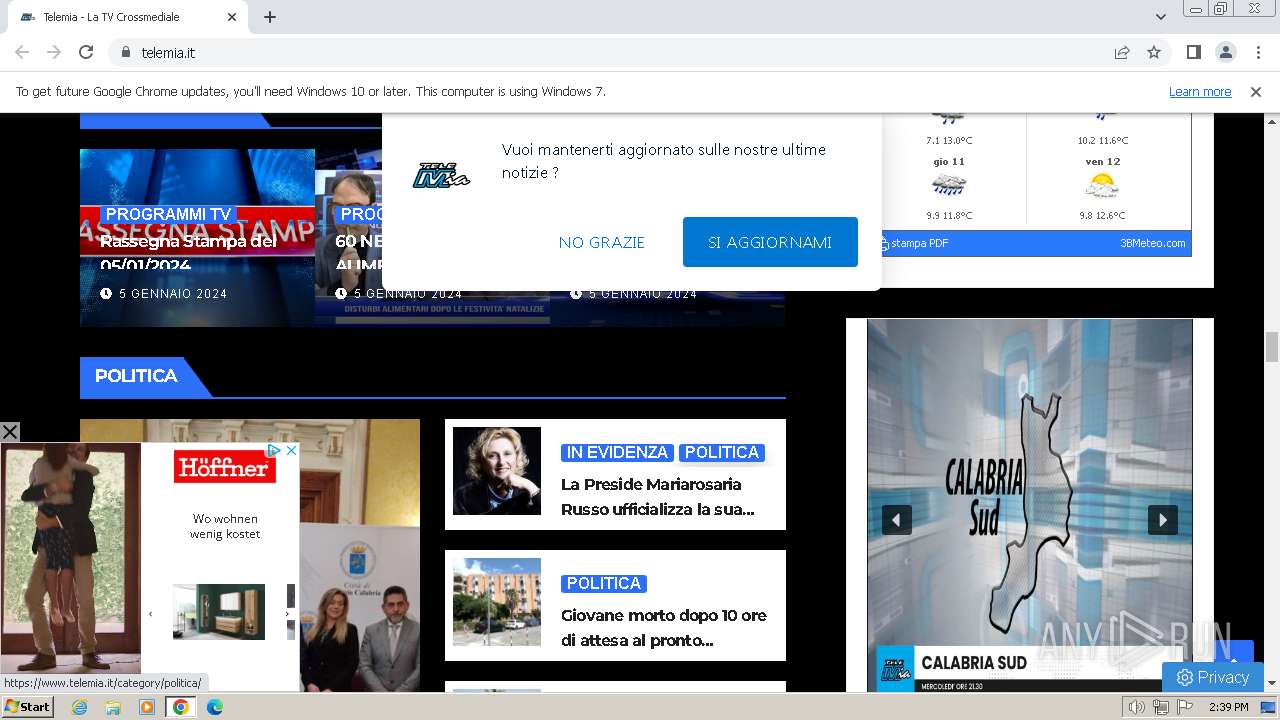
Task: Launch Internet Explorer from taskbar
Action: [80, 707]
